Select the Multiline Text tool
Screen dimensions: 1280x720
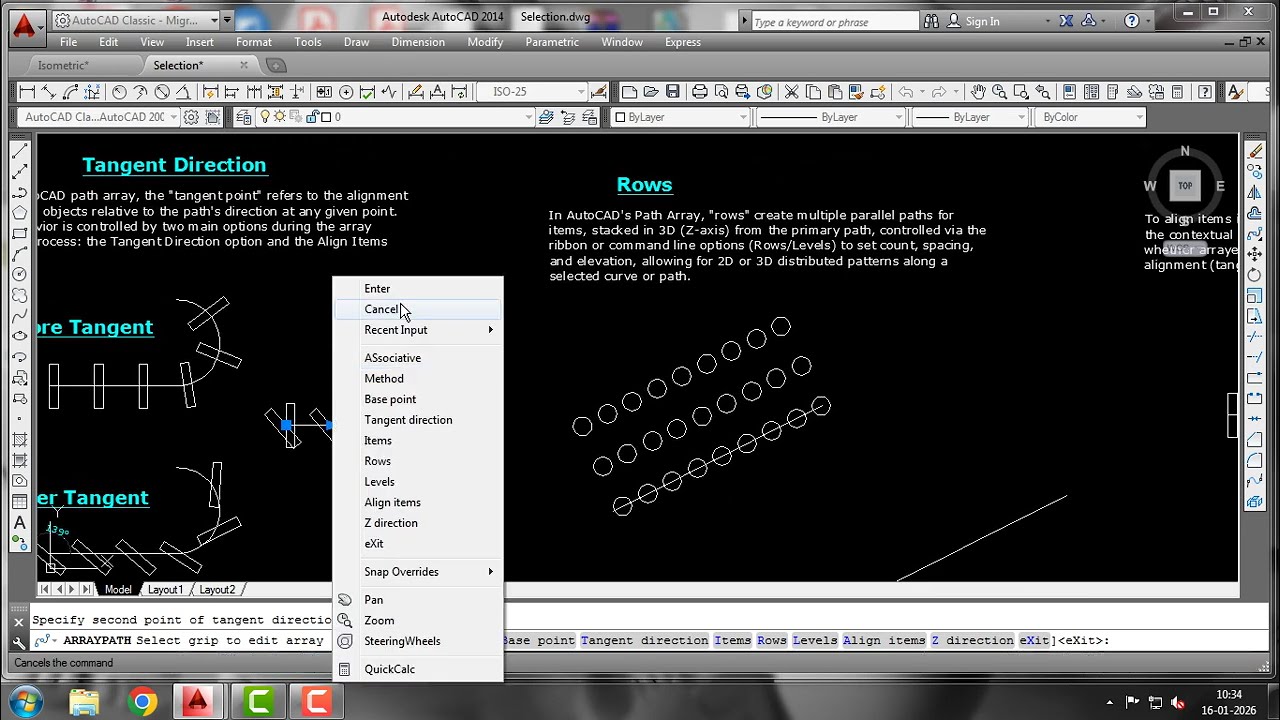(x=19, y=522)
